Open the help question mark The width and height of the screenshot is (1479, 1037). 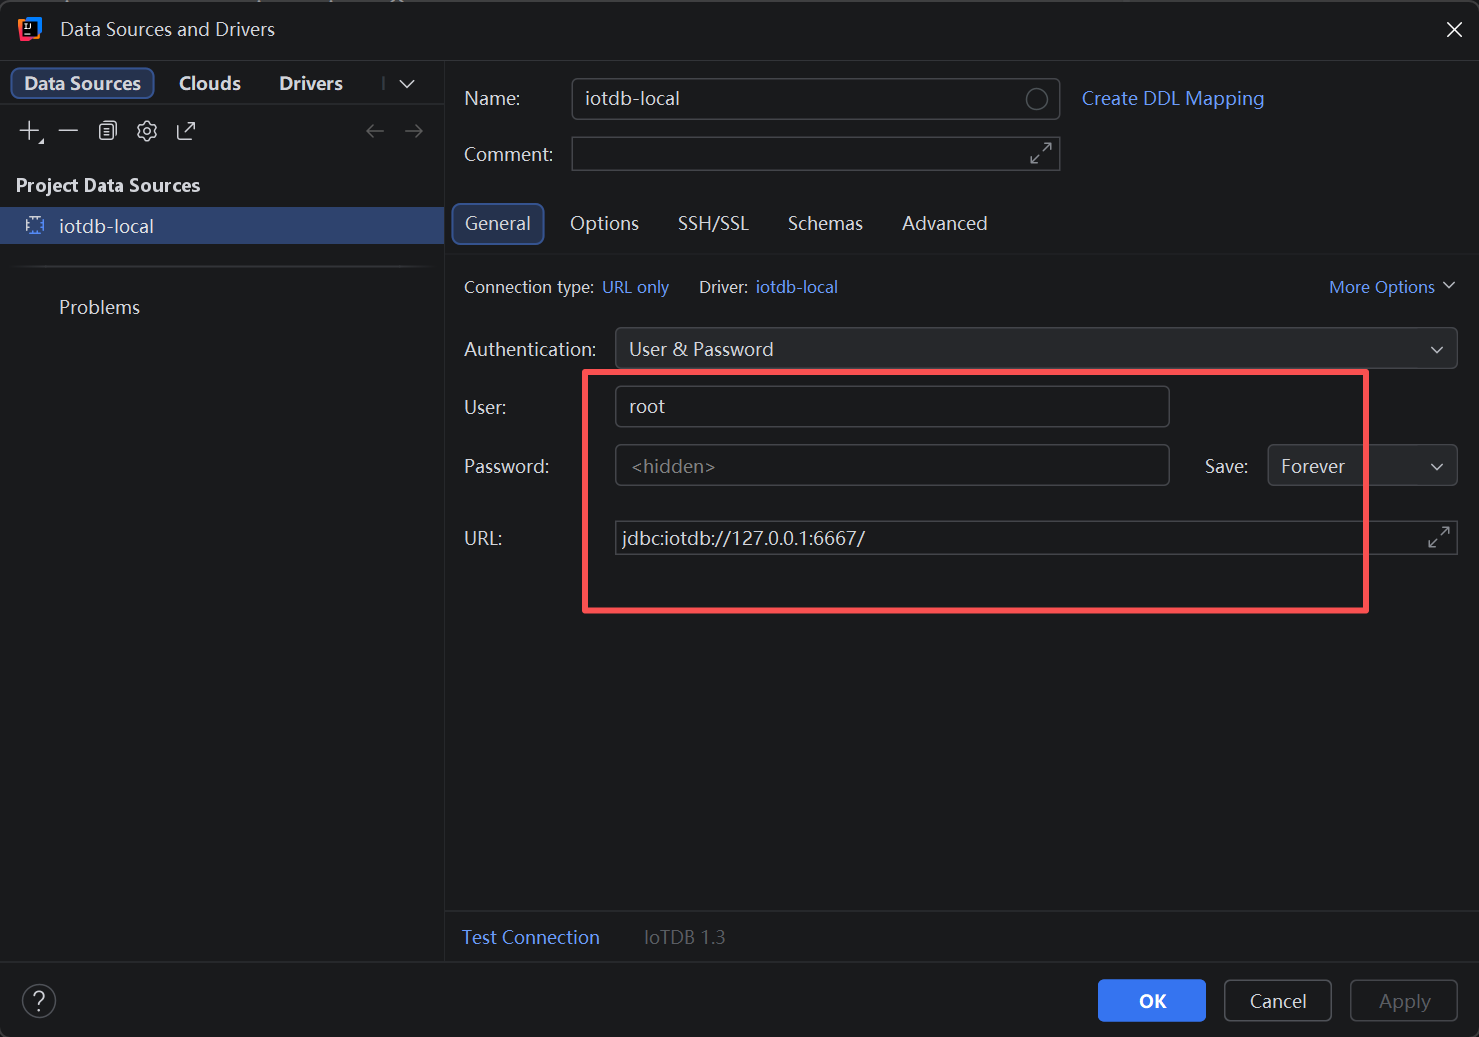tap(39, 1001)
